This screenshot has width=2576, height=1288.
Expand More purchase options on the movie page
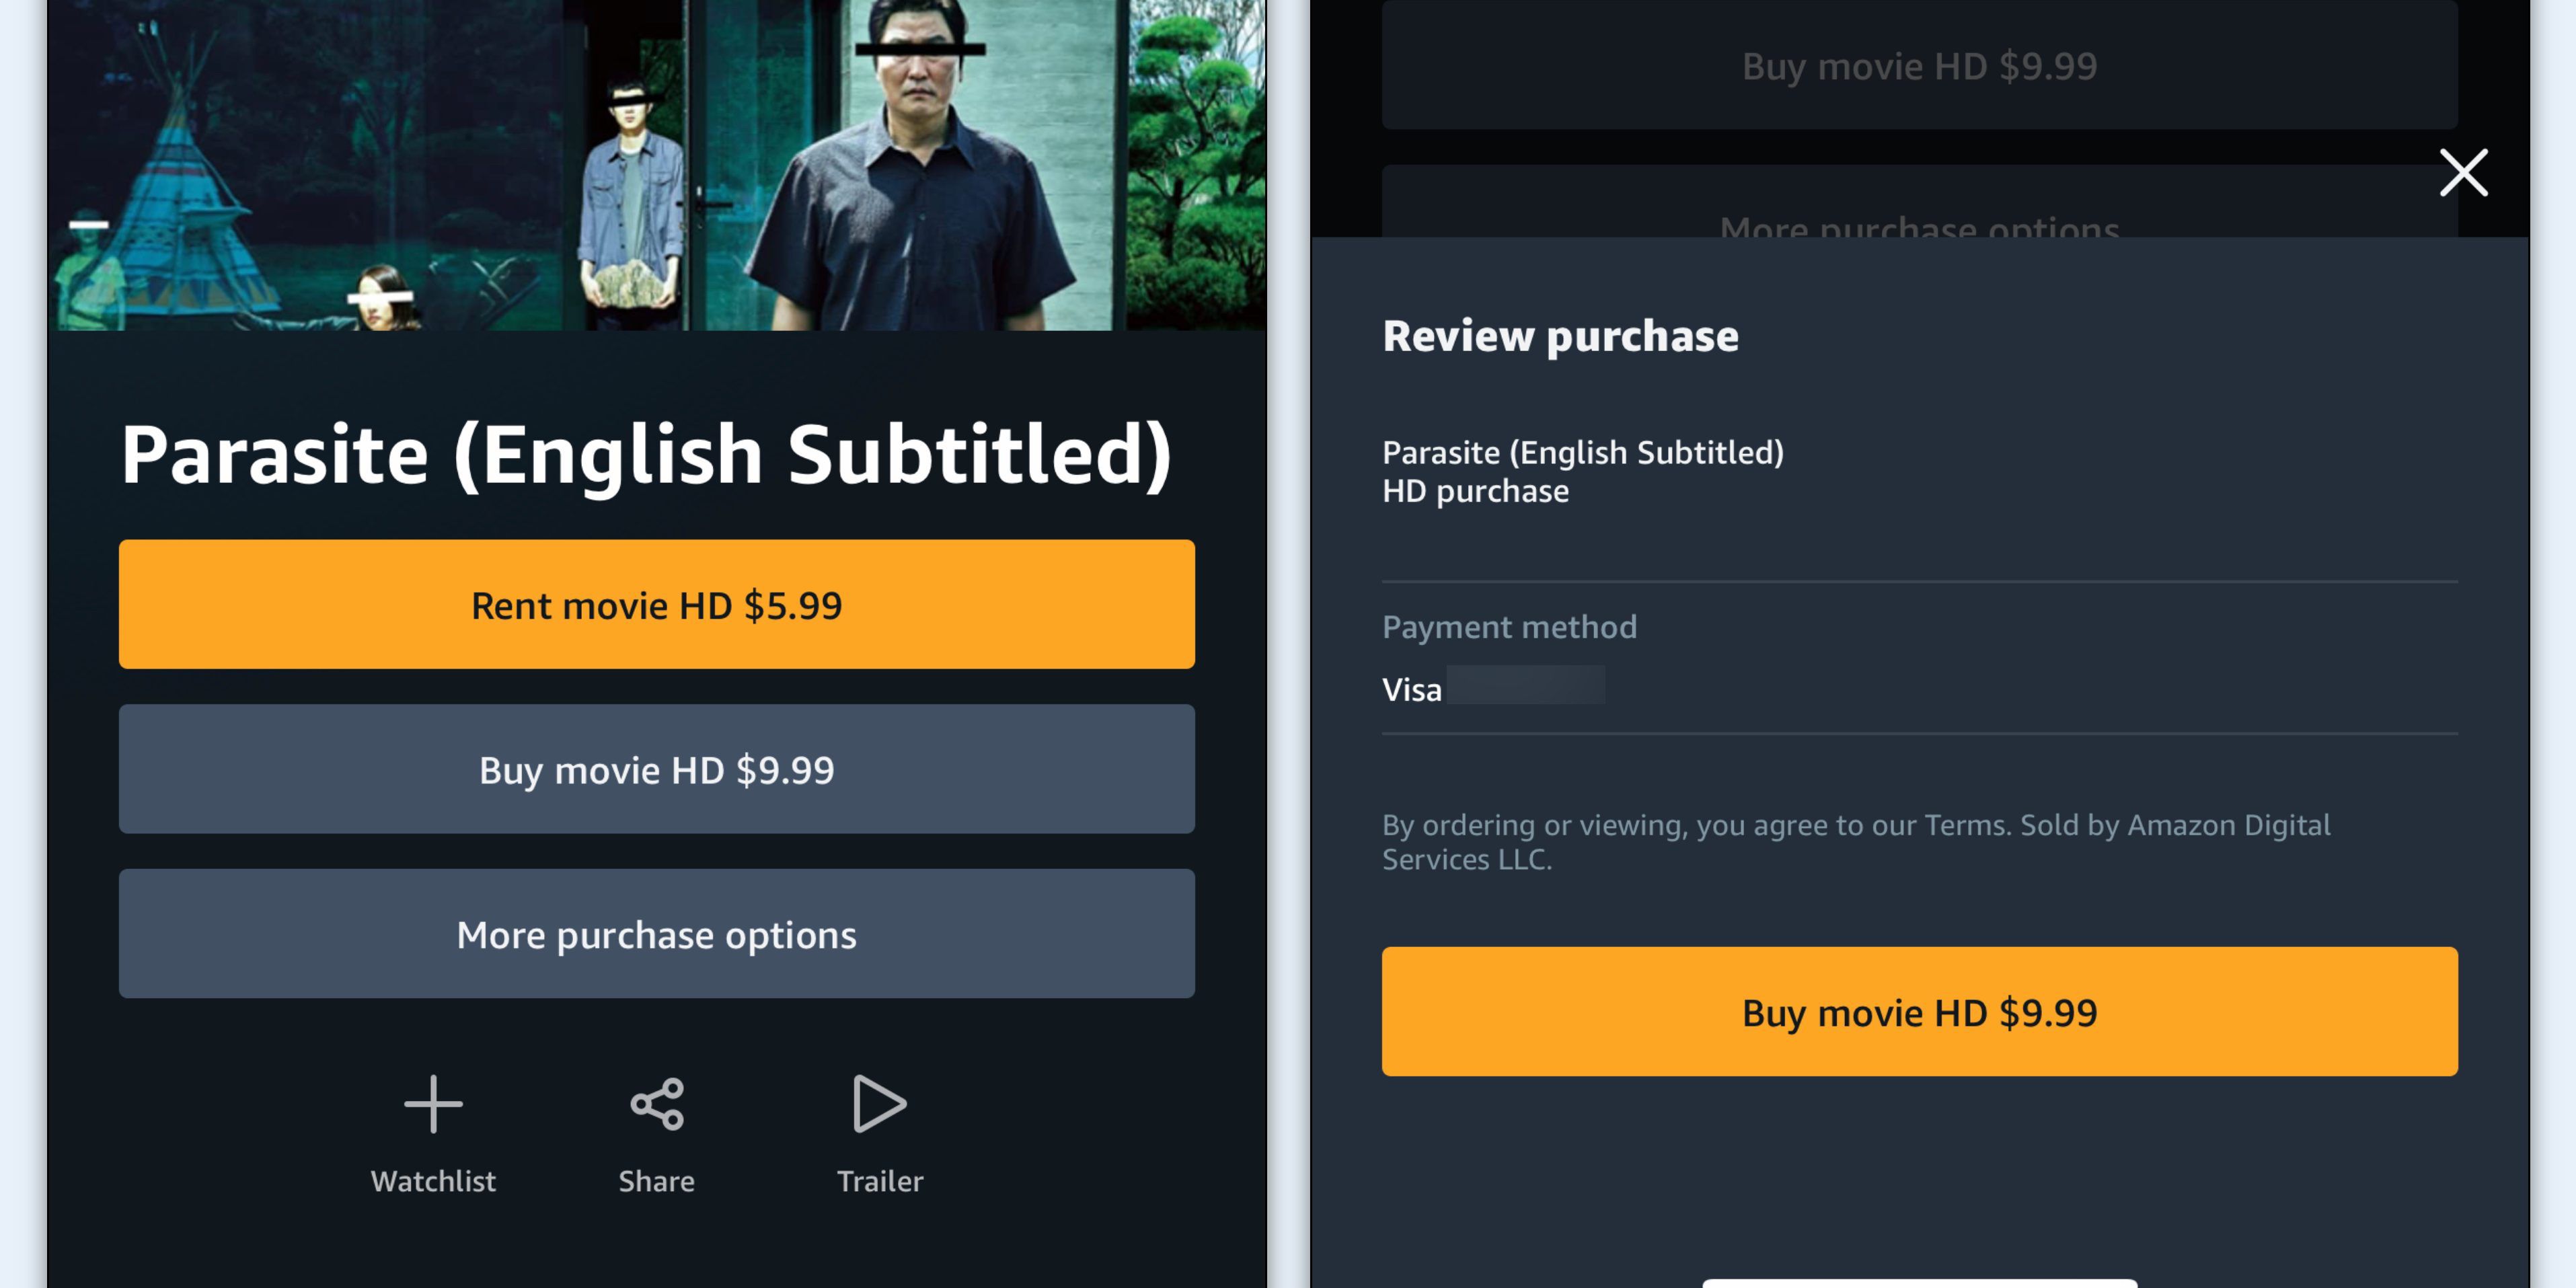[657, 934]
